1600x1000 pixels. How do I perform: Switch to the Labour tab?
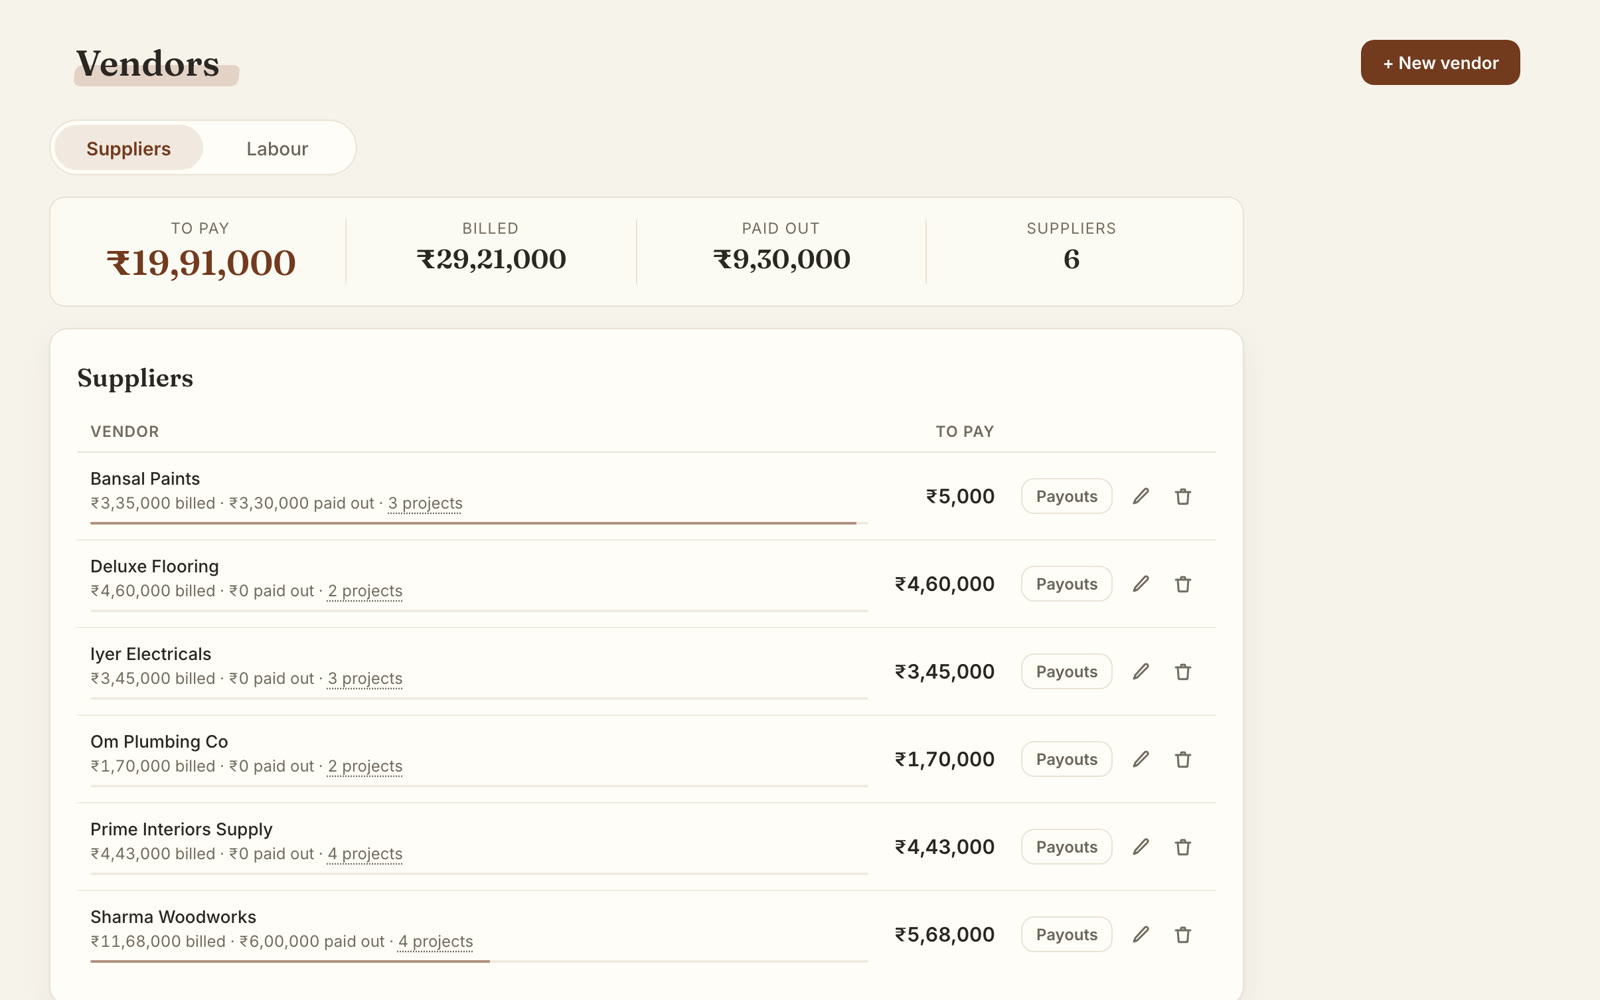[277, 148]
